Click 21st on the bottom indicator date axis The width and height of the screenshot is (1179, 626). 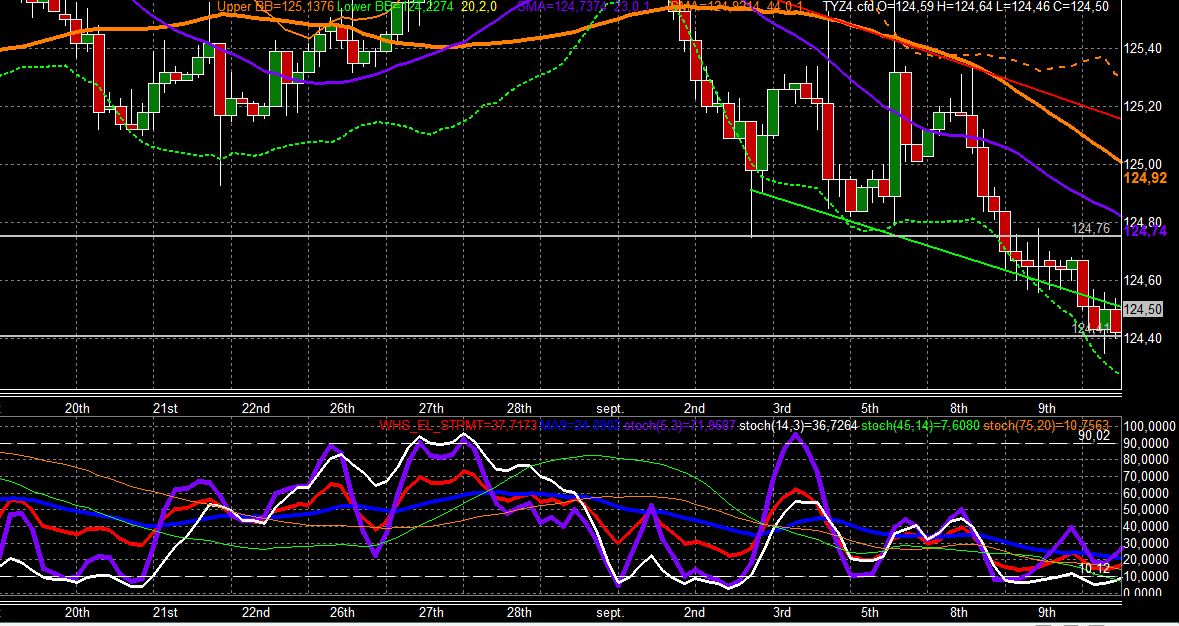[165, 612]
